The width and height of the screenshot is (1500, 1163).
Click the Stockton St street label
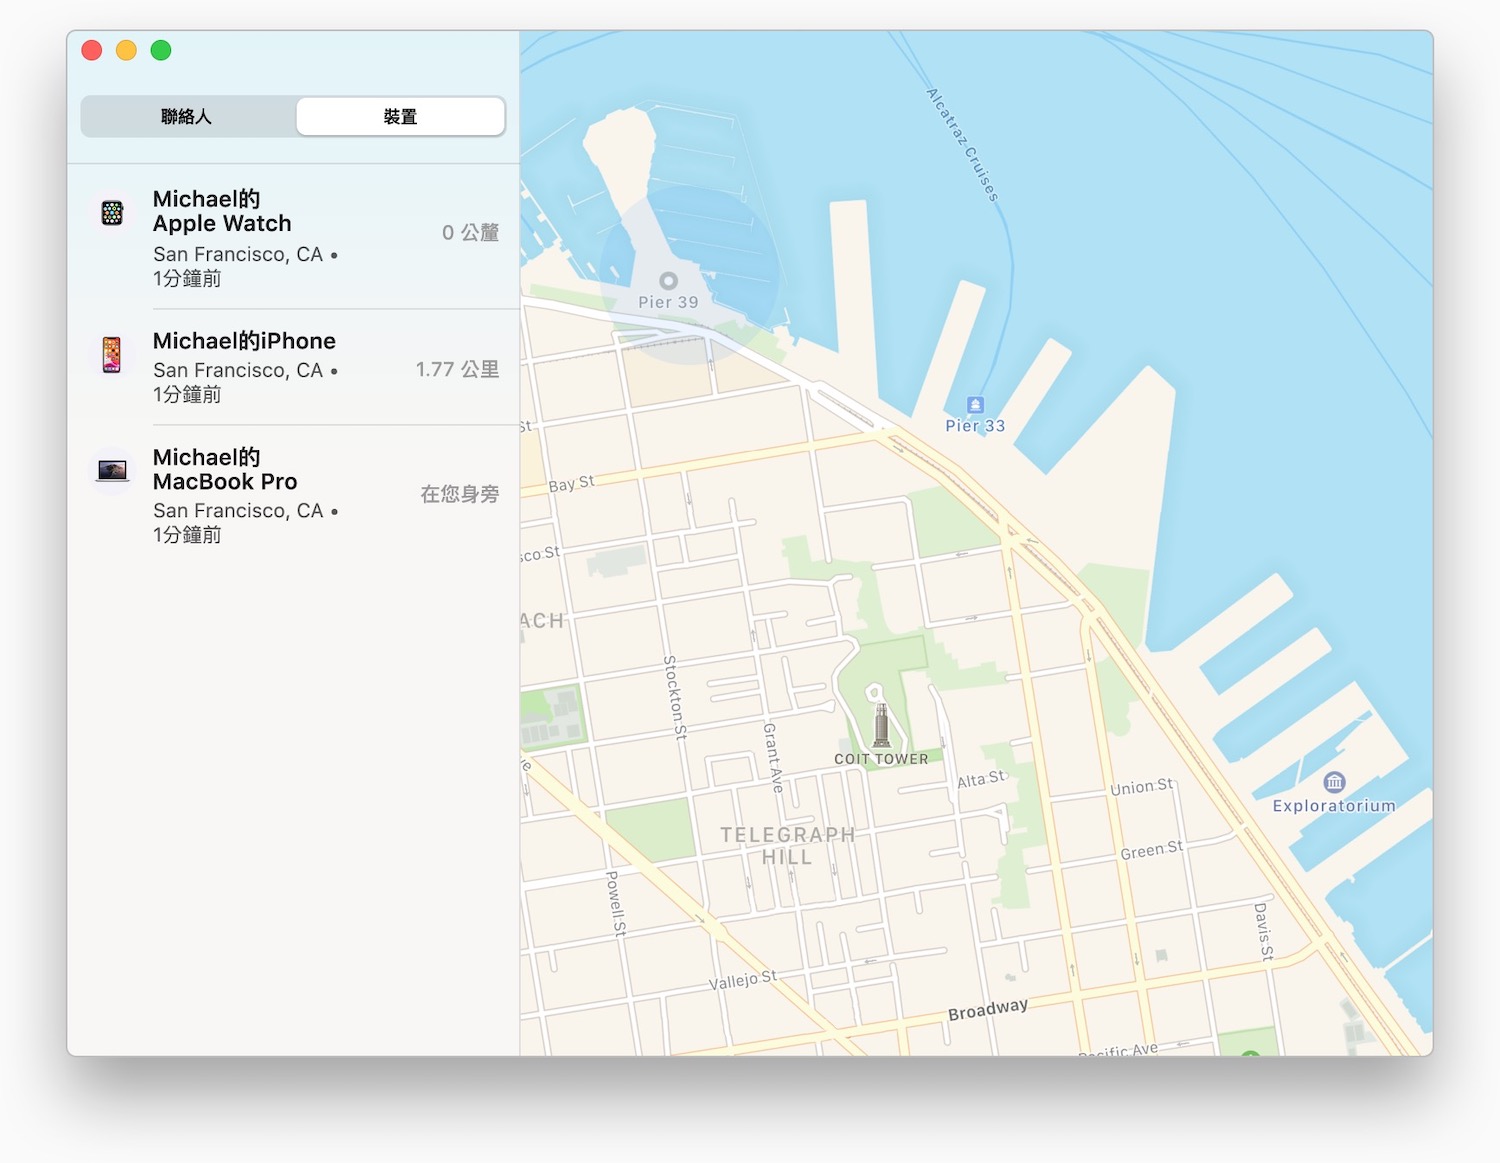(x=675, y=697)
